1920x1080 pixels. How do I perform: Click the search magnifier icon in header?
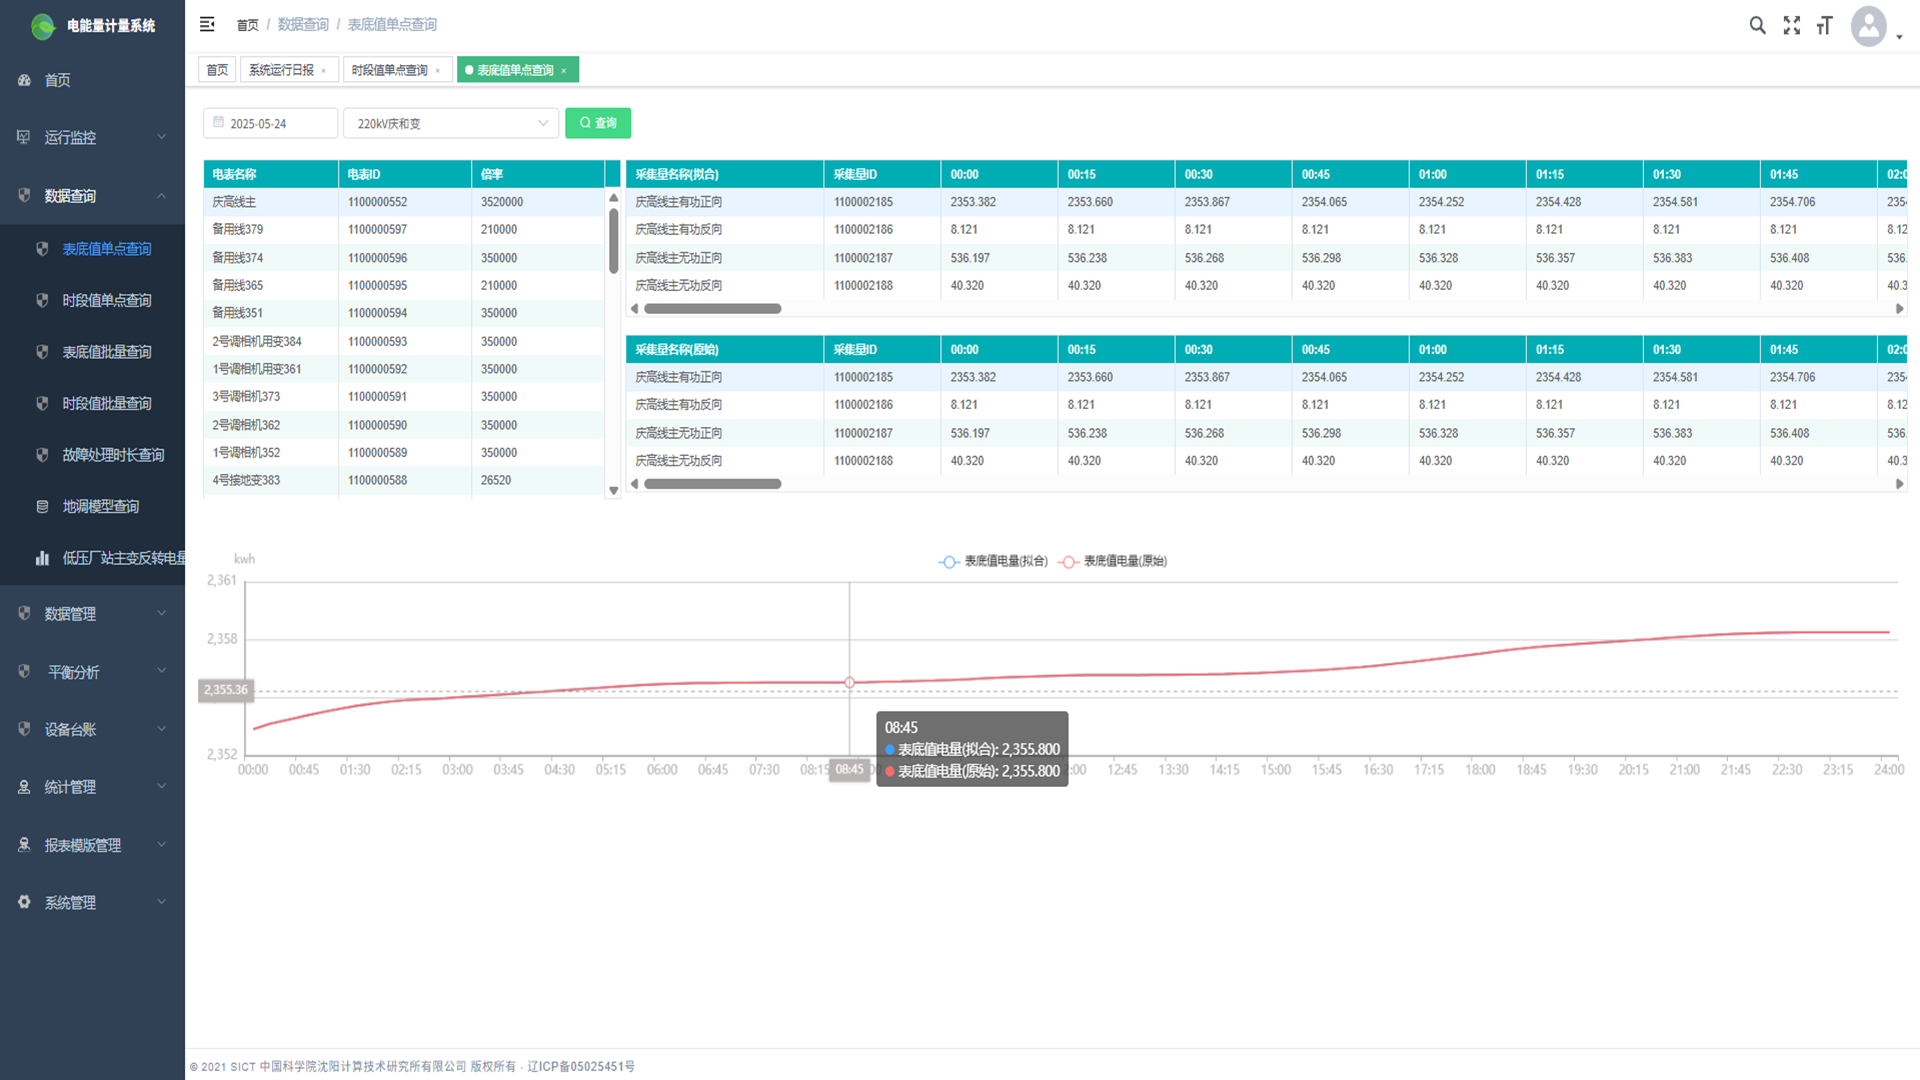[x=1757, y=26]
